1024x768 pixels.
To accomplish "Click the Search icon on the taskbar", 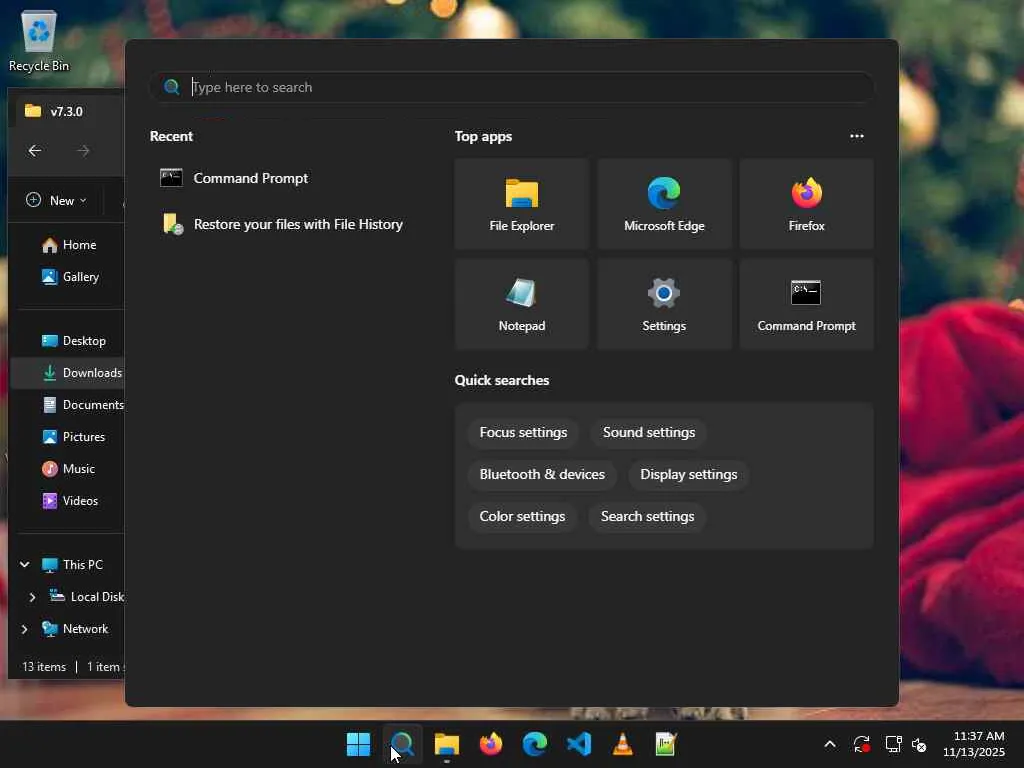I will point(402,744).
